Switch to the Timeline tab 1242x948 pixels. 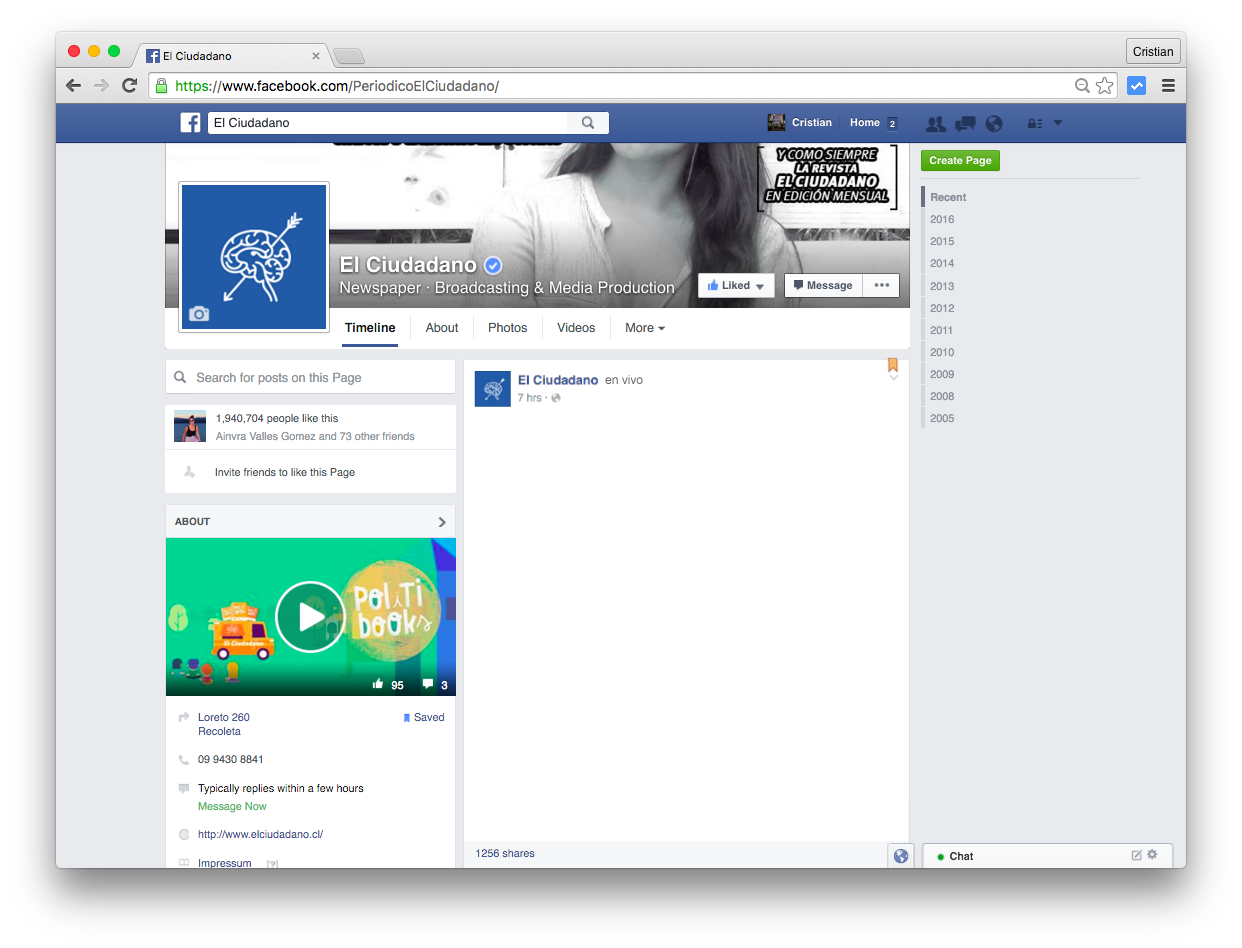pos(370,328)
